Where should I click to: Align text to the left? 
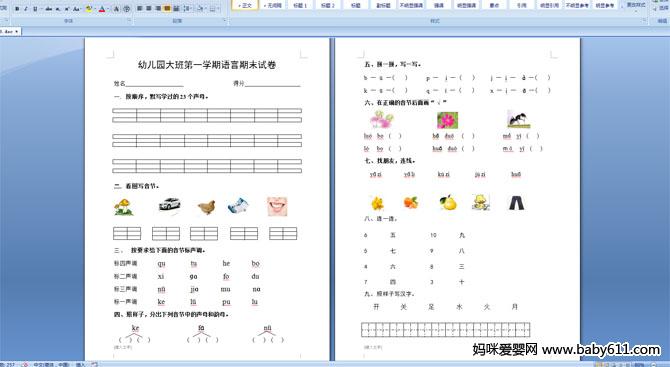tap(139, 9)
